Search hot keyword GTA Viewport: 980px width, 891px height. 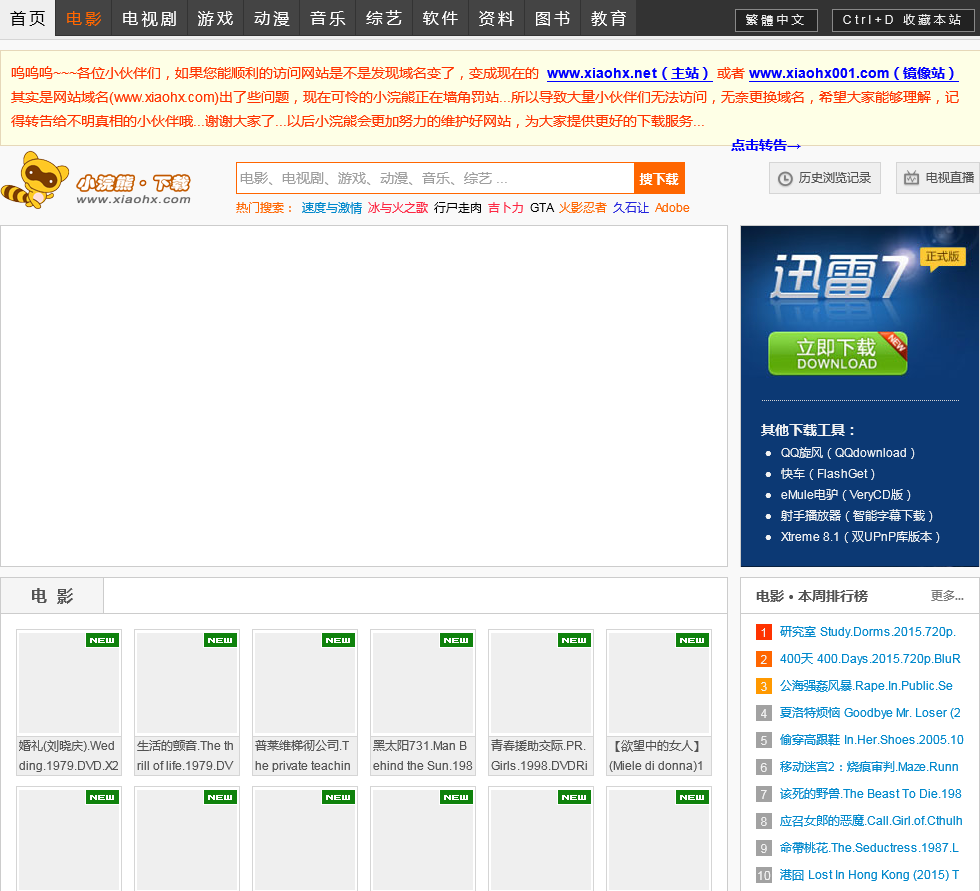542,208
